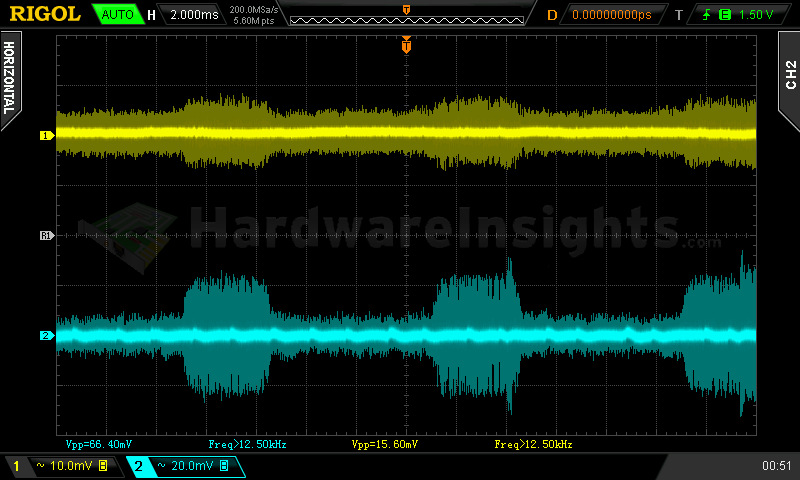Open the 1.50 V trigger level readout
Screen dimensions: 800x480
(756, 15)
